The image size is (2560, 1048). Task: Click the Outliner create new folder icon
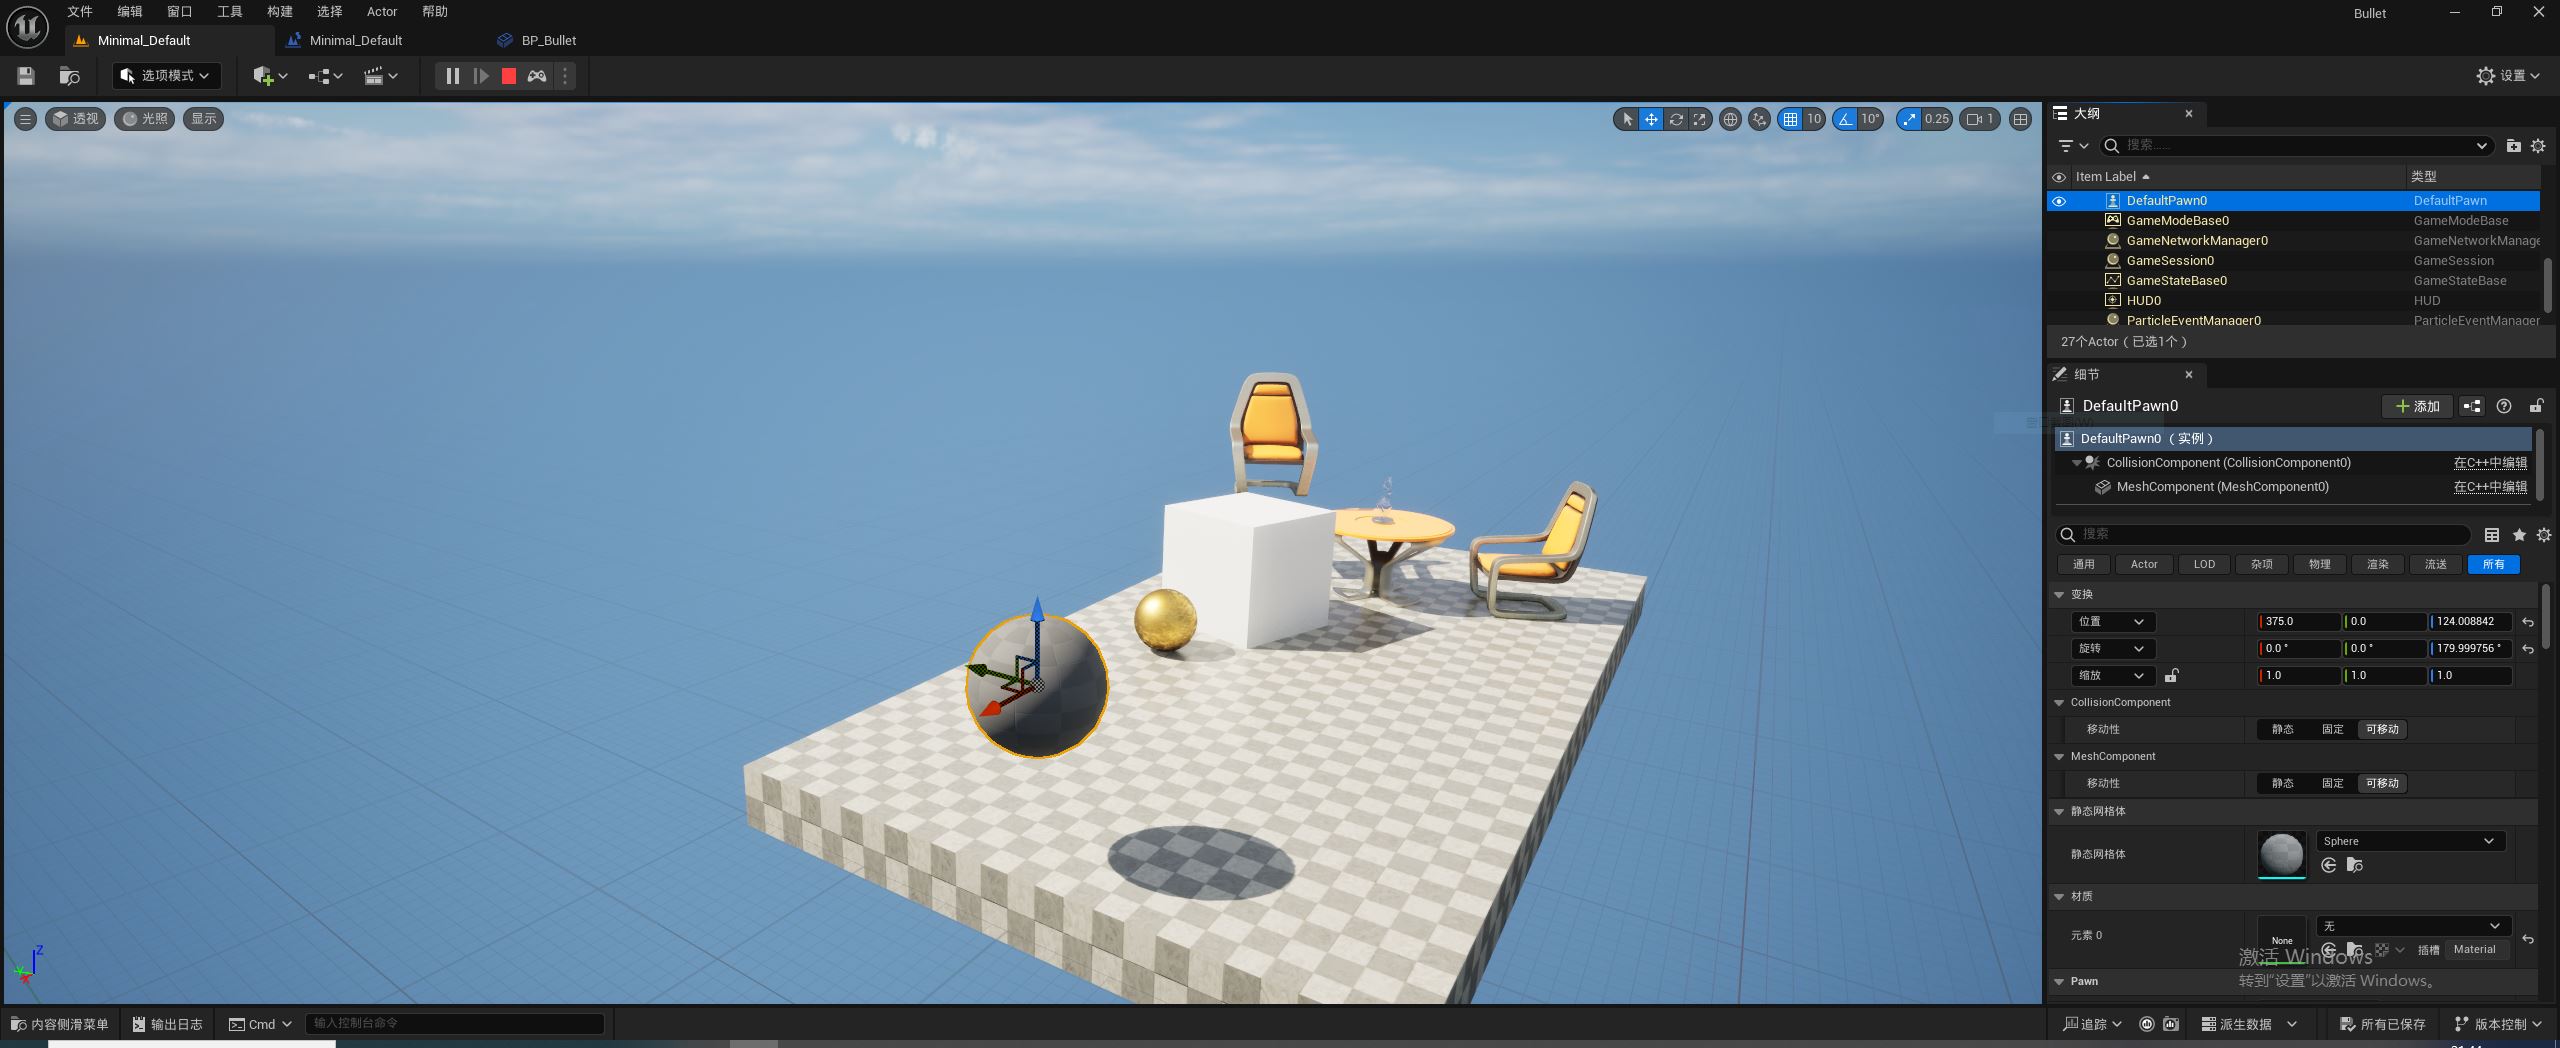click(2513, 146)
